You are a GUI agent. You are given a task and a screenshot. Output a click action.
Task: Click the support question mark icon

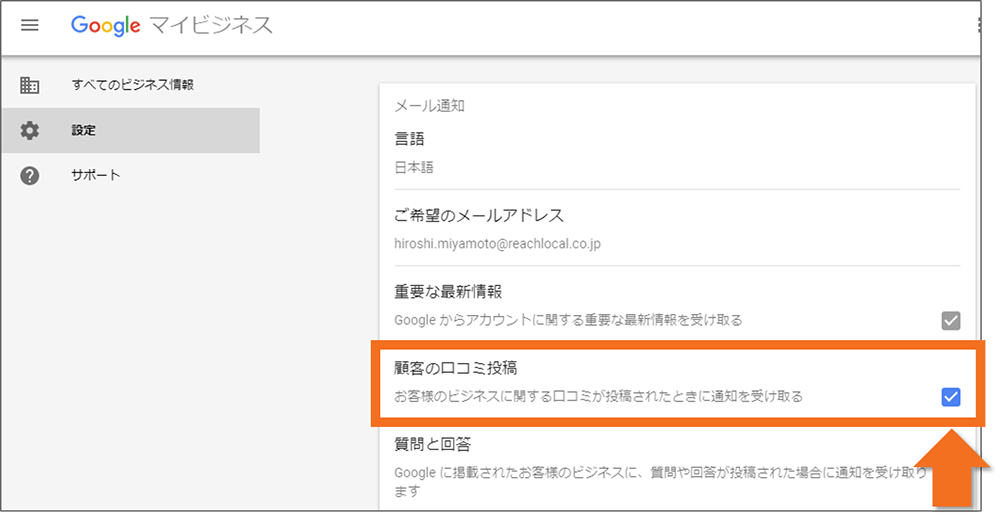pyautogui.click(x=29, y=175)
